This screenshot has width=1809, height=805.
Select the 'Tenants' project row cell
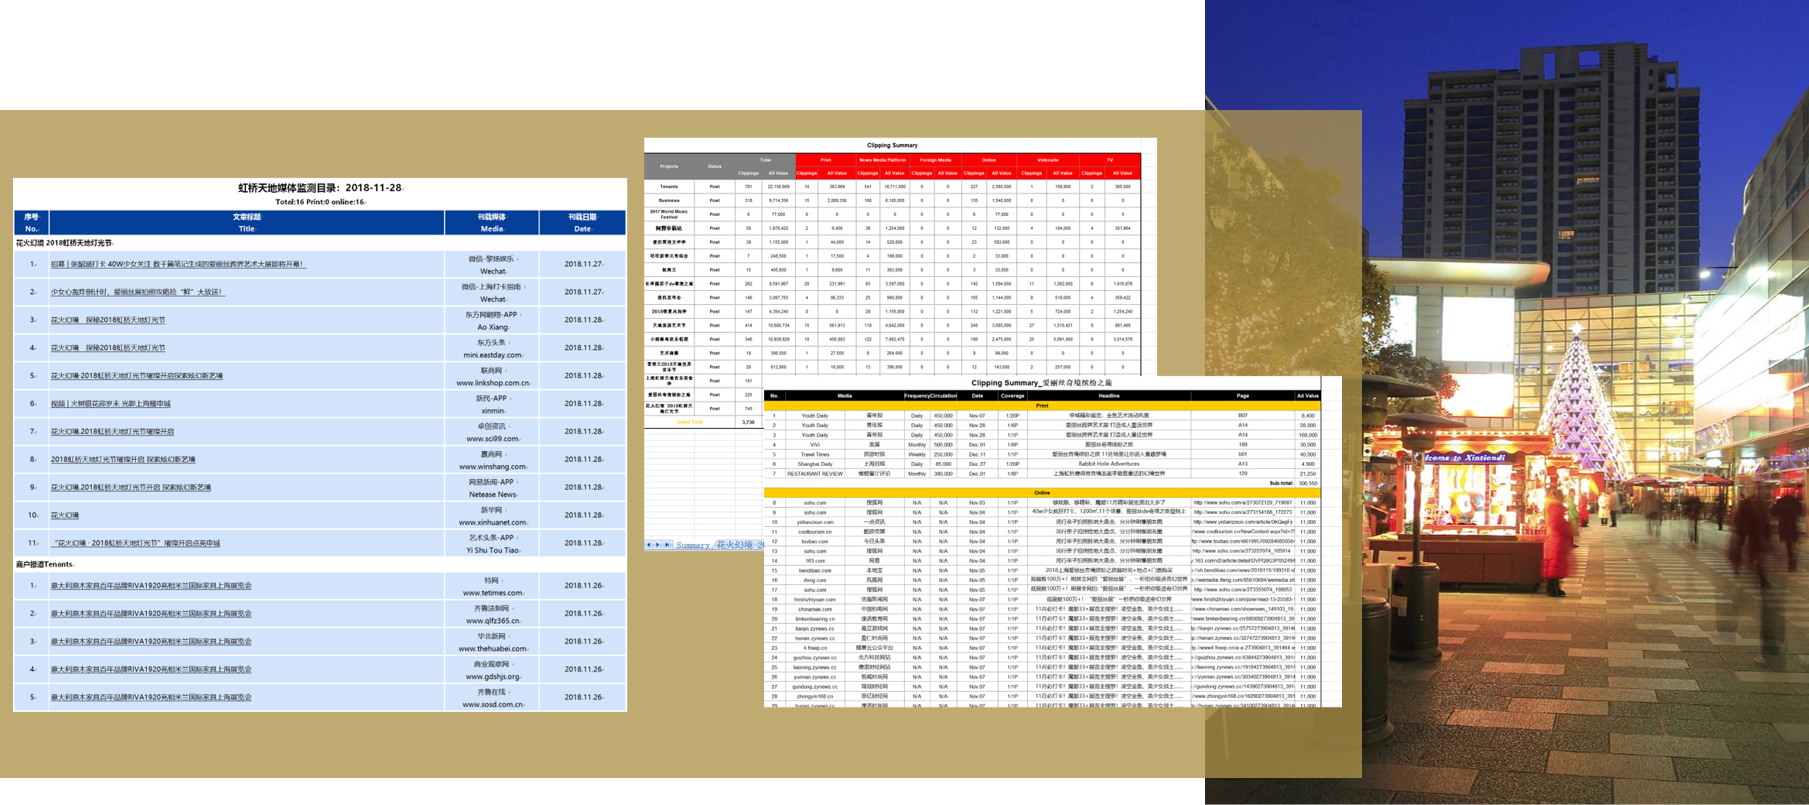coord(669,186)
